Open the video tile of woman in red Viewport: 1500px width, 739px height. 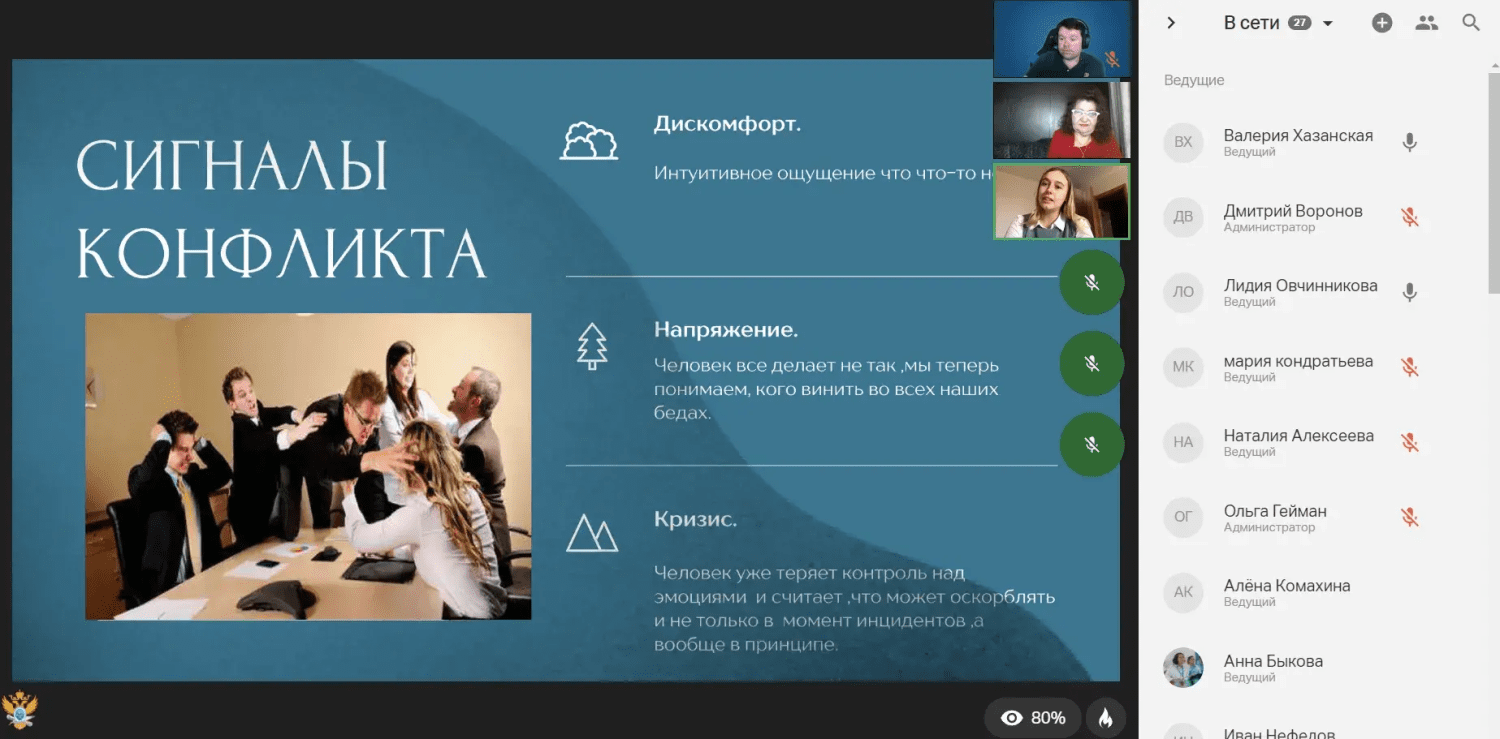[x=1061, y=120]
